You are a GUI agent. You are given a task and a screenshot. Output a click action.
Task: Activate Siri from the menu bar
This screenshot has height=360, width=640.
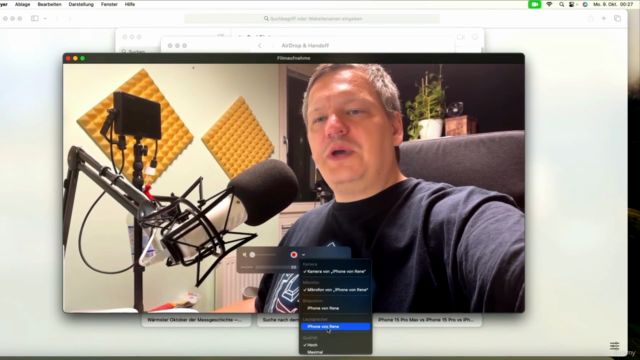[x=585, y=4]
